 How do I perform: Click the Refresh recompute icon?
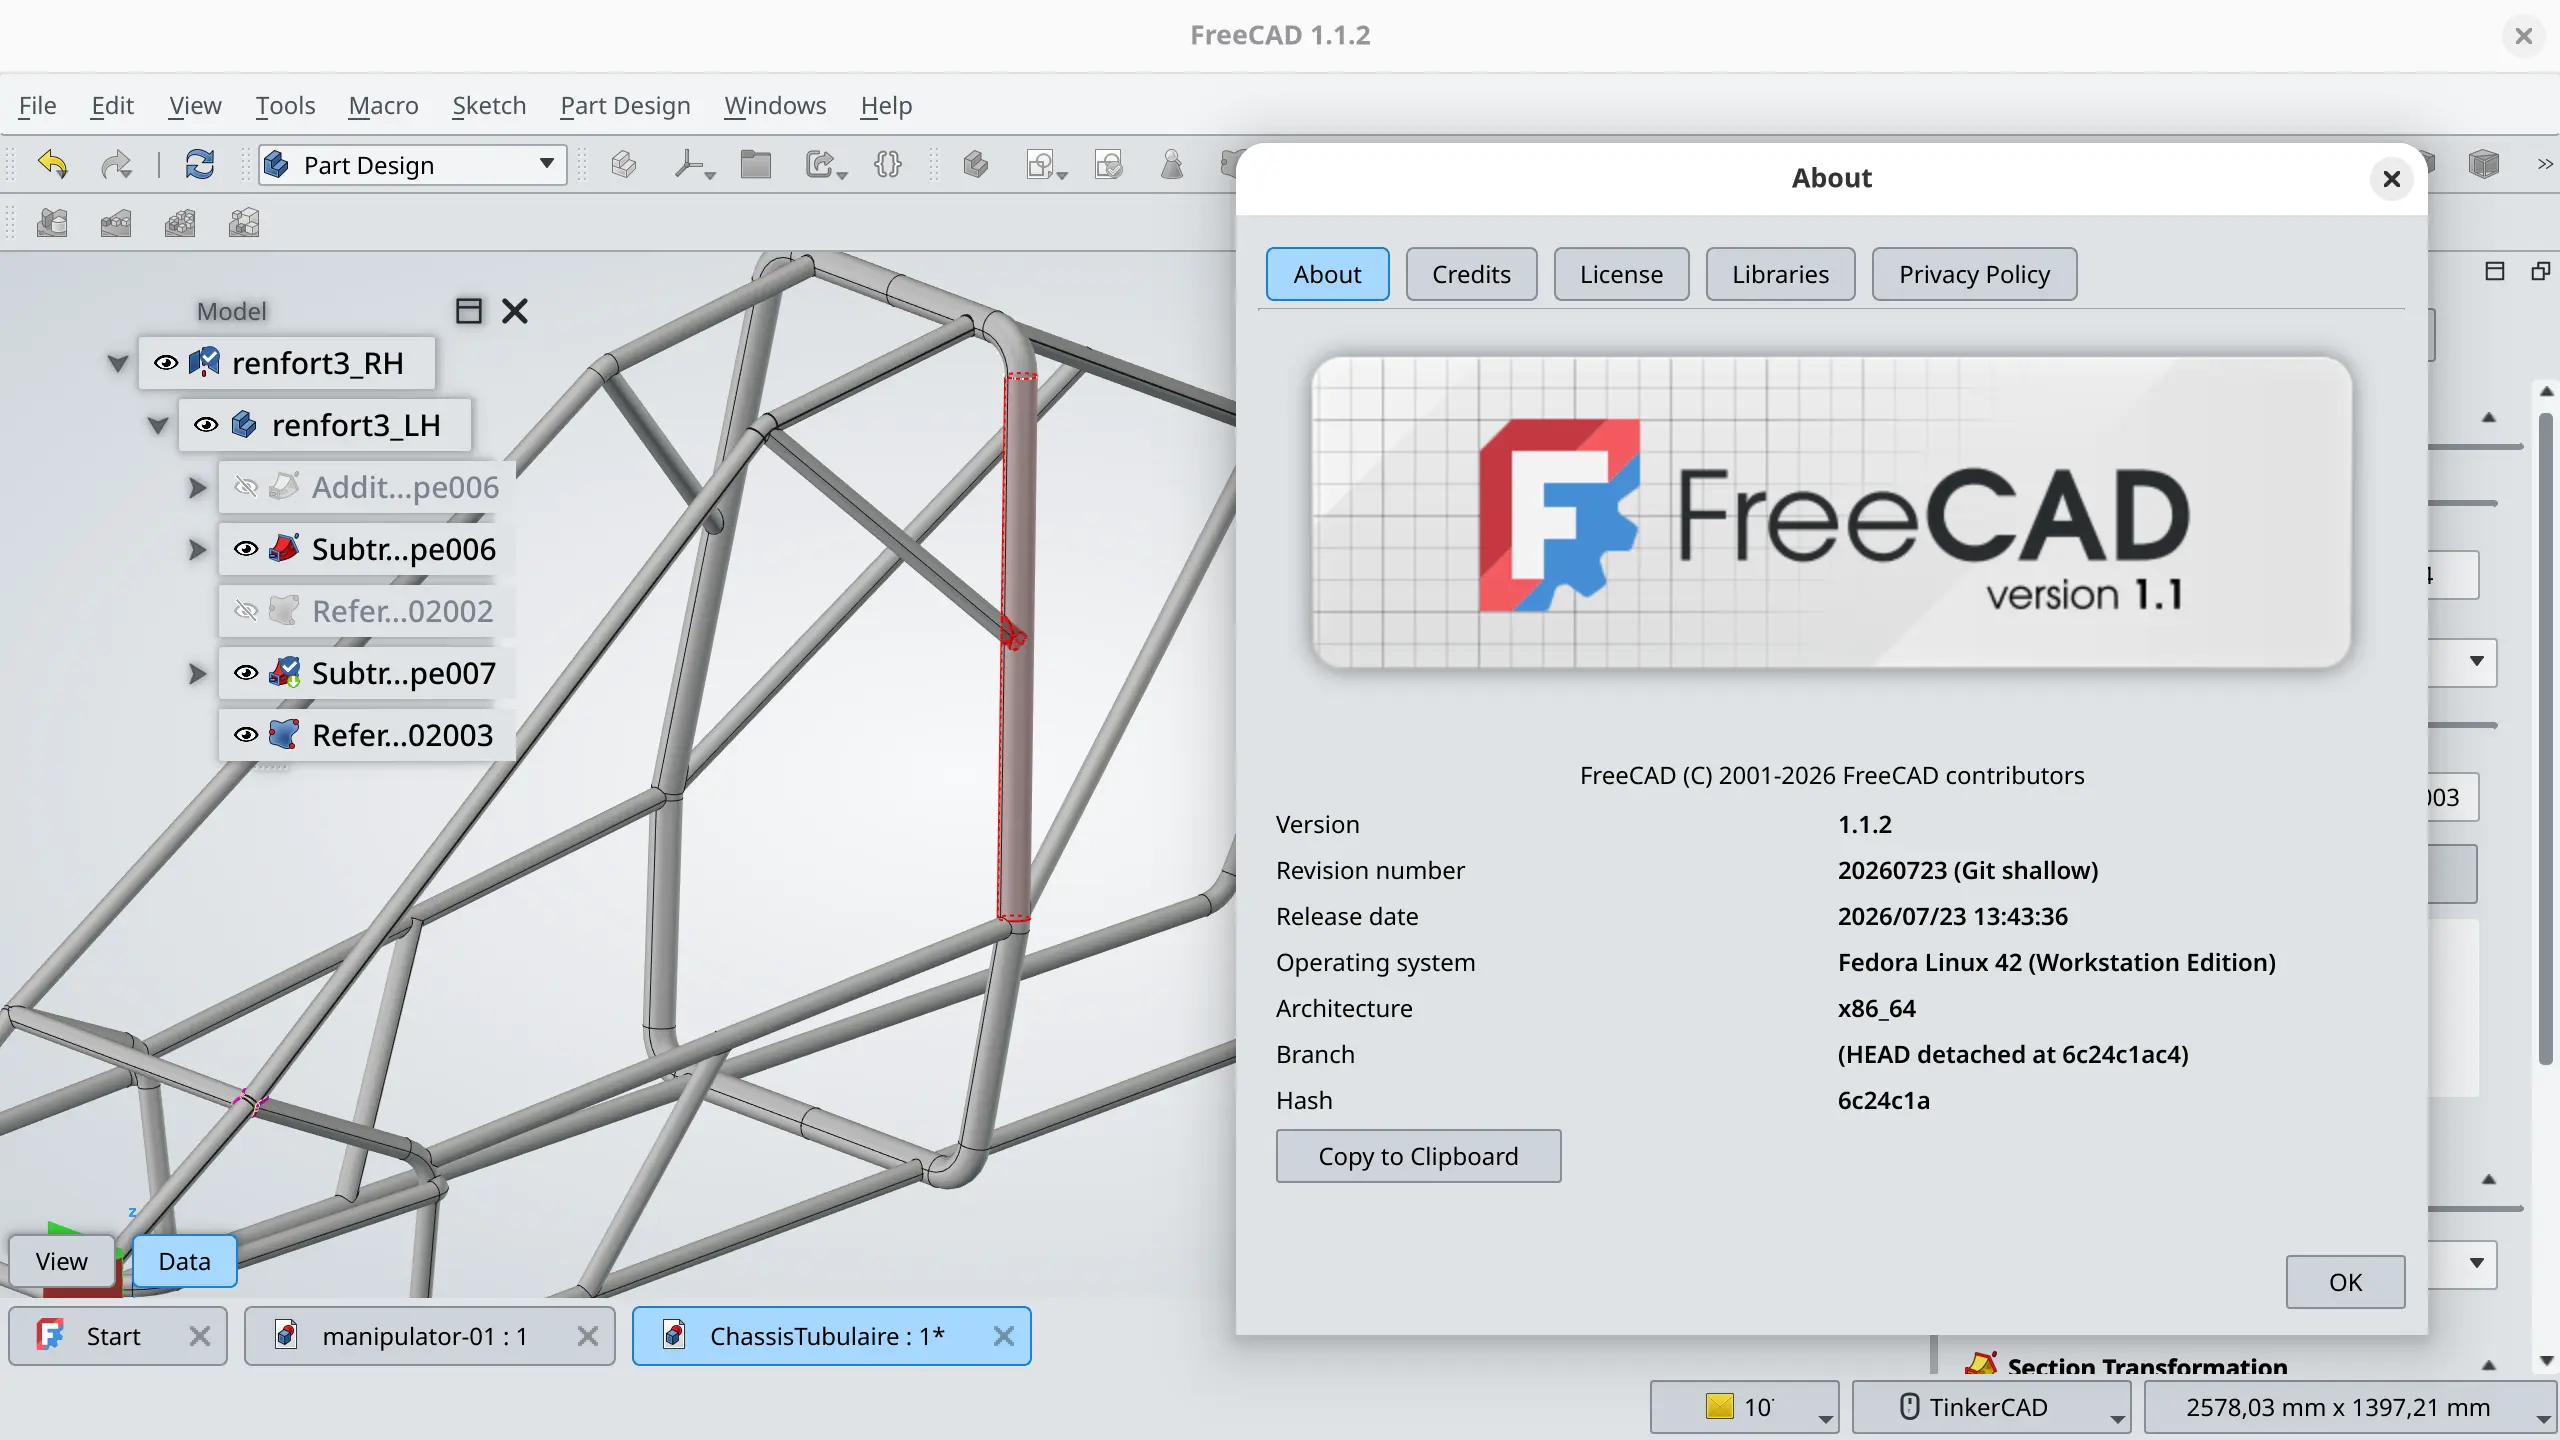[x=200, y=164]
